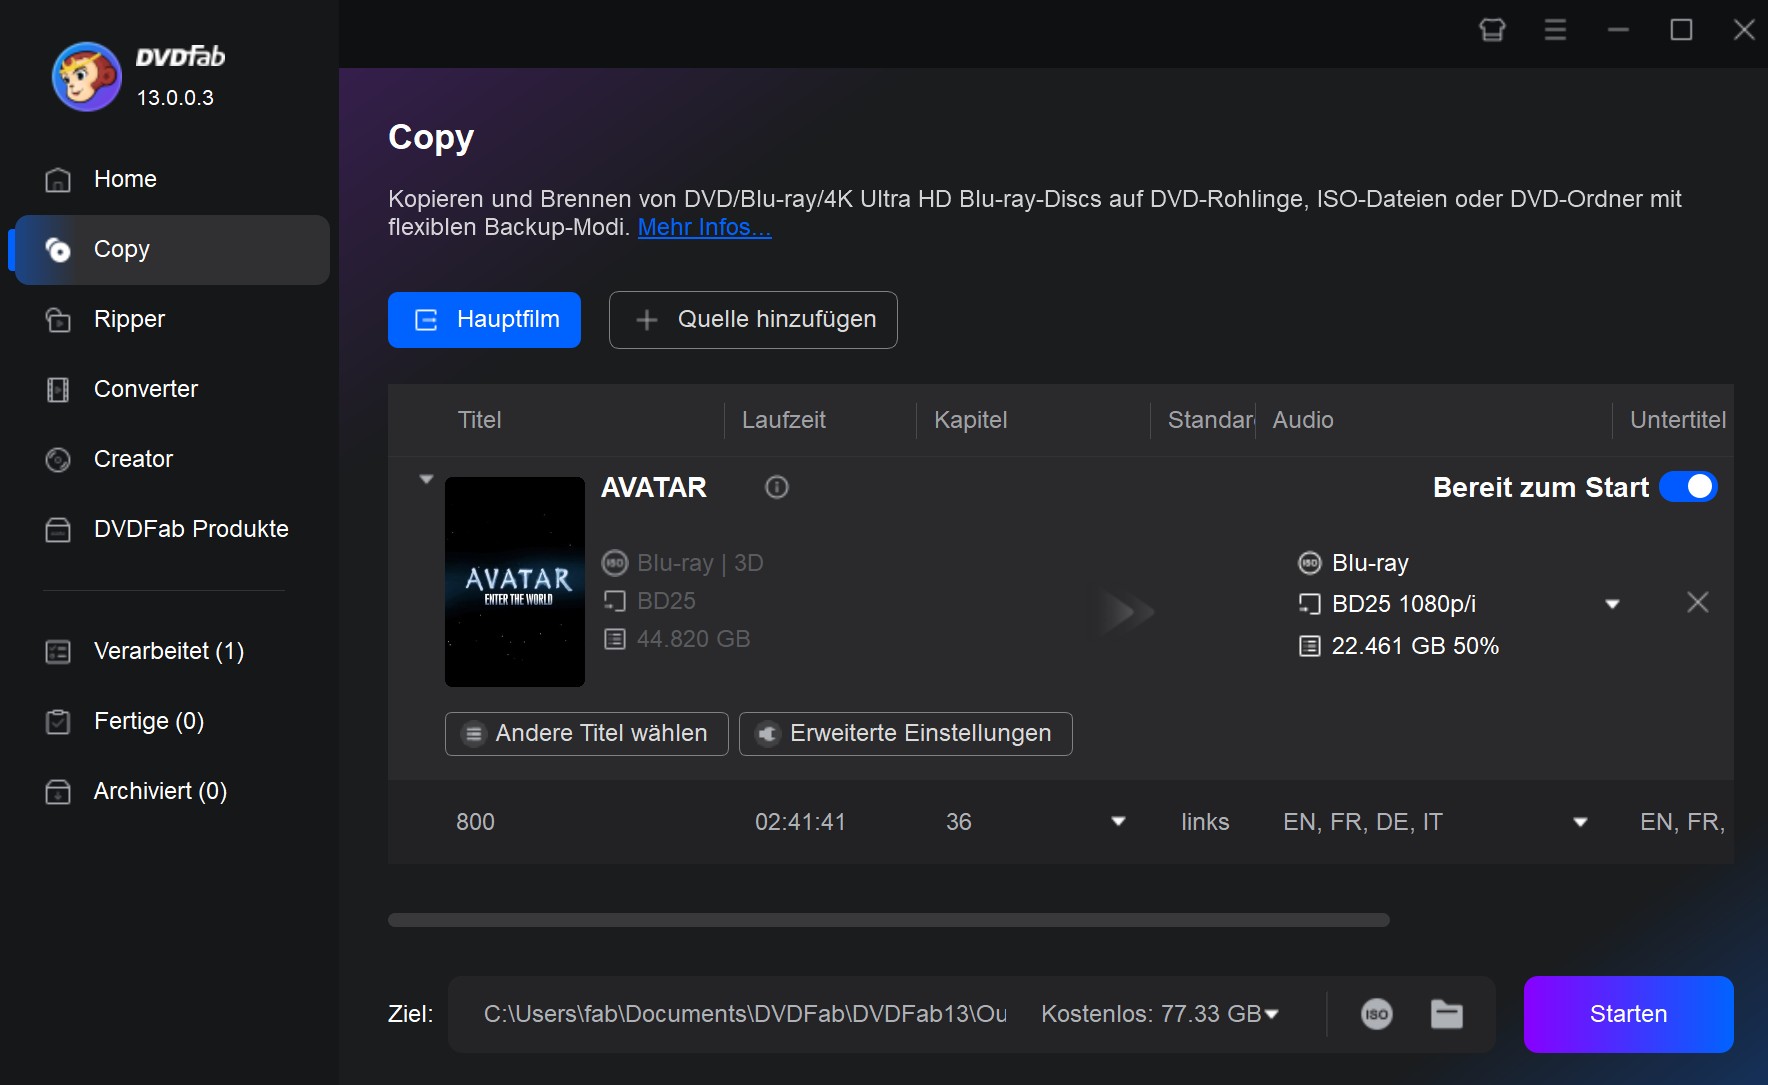1768x1085 pixels.
Task: Open the hamburger menu in title bar
Action: click(1555, 30)
